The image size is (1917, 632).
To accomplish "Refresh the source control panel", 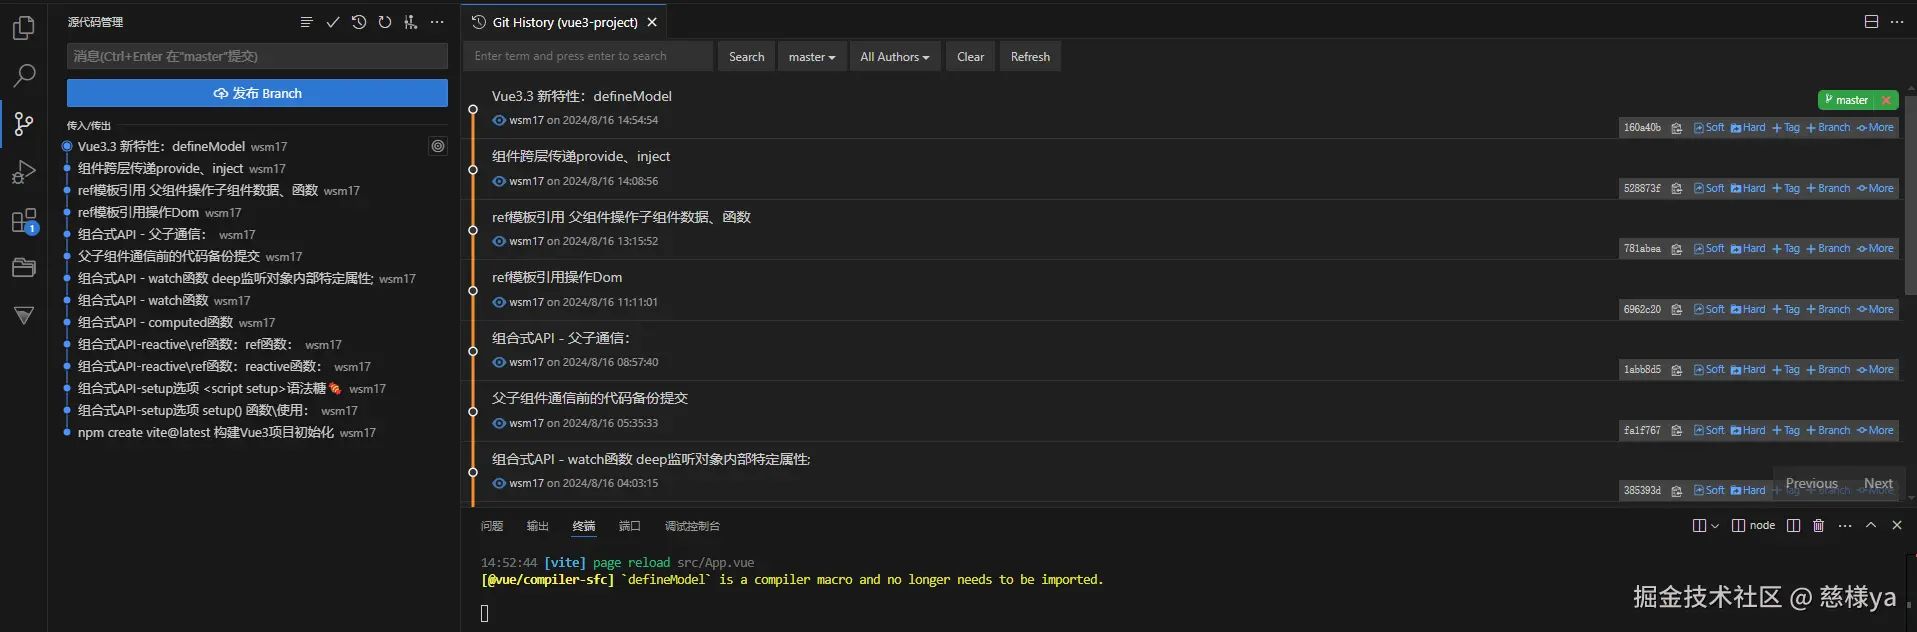I will click(x=385, y=22).
